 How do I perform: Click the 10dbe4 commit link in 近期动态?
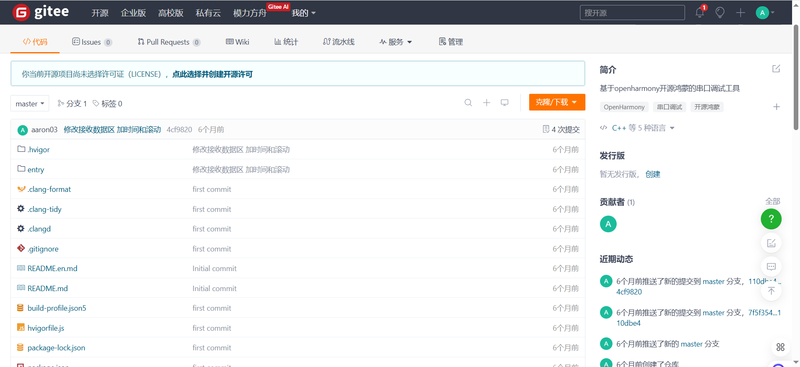[629, 323]
